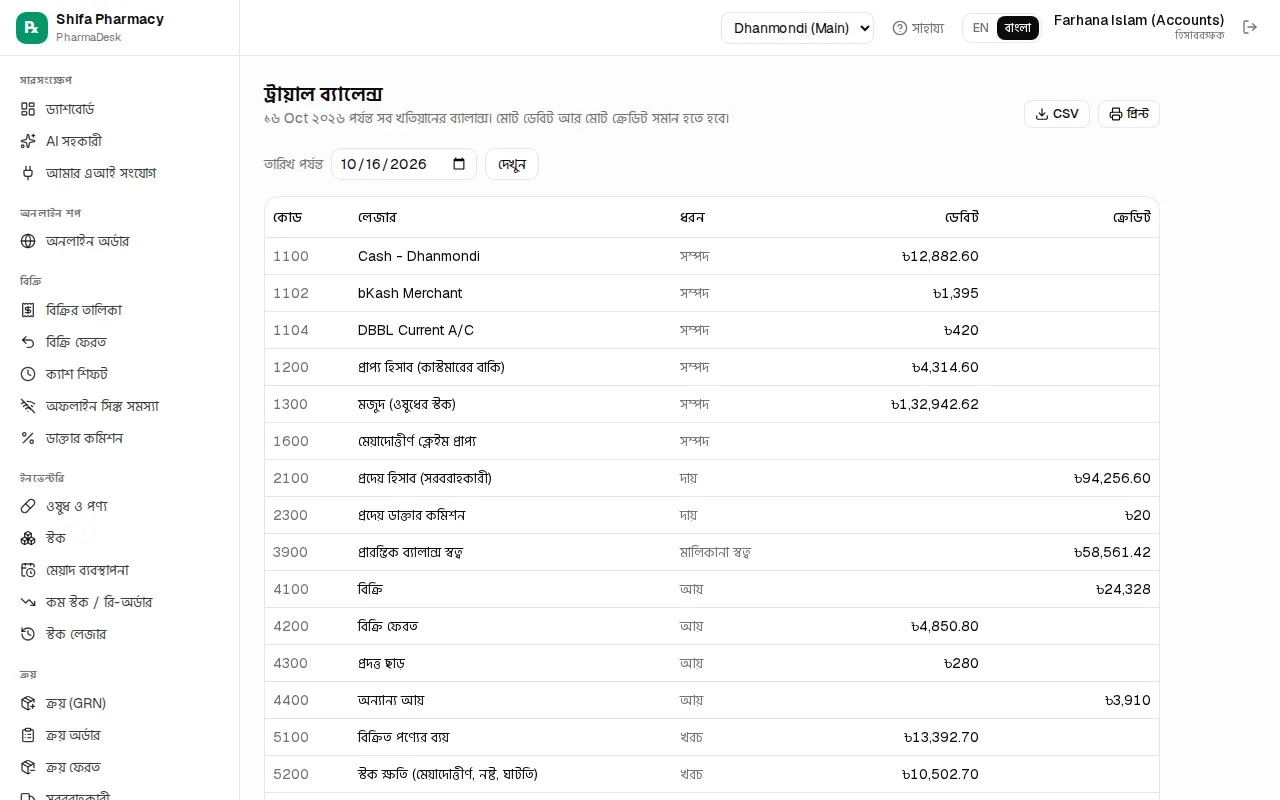Click account code 3900
Image resolution: width=1280 pixels, height=800 pixels.
click(x=291, y=552)
